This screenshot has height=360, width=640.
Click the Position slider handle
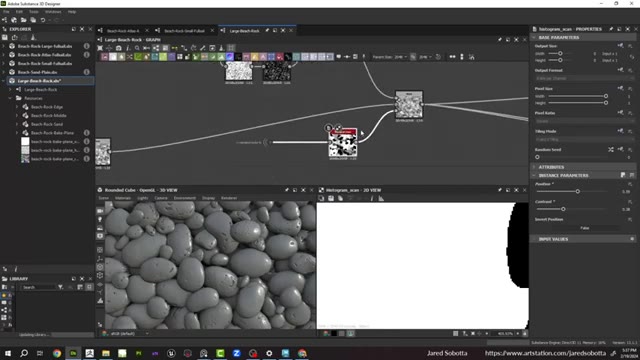click(578, 191)
